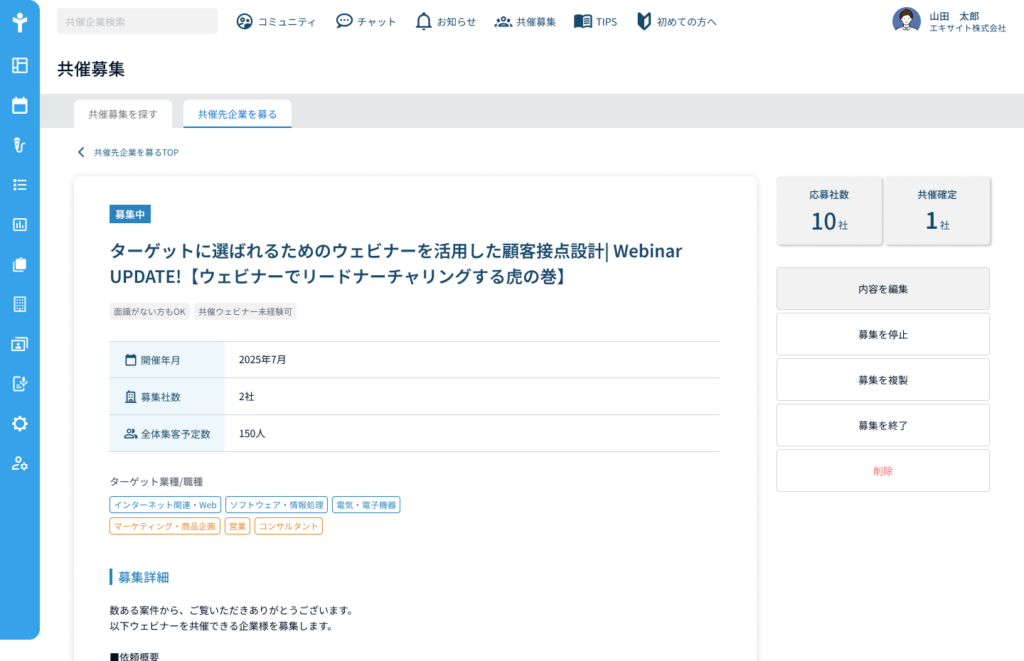Click the calendar icon in 開催年月 row

(131, 360)
